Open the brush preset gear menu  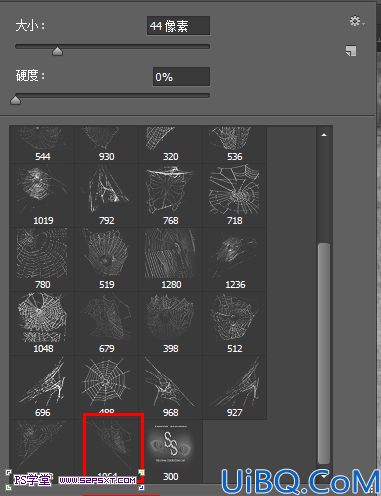356,21
